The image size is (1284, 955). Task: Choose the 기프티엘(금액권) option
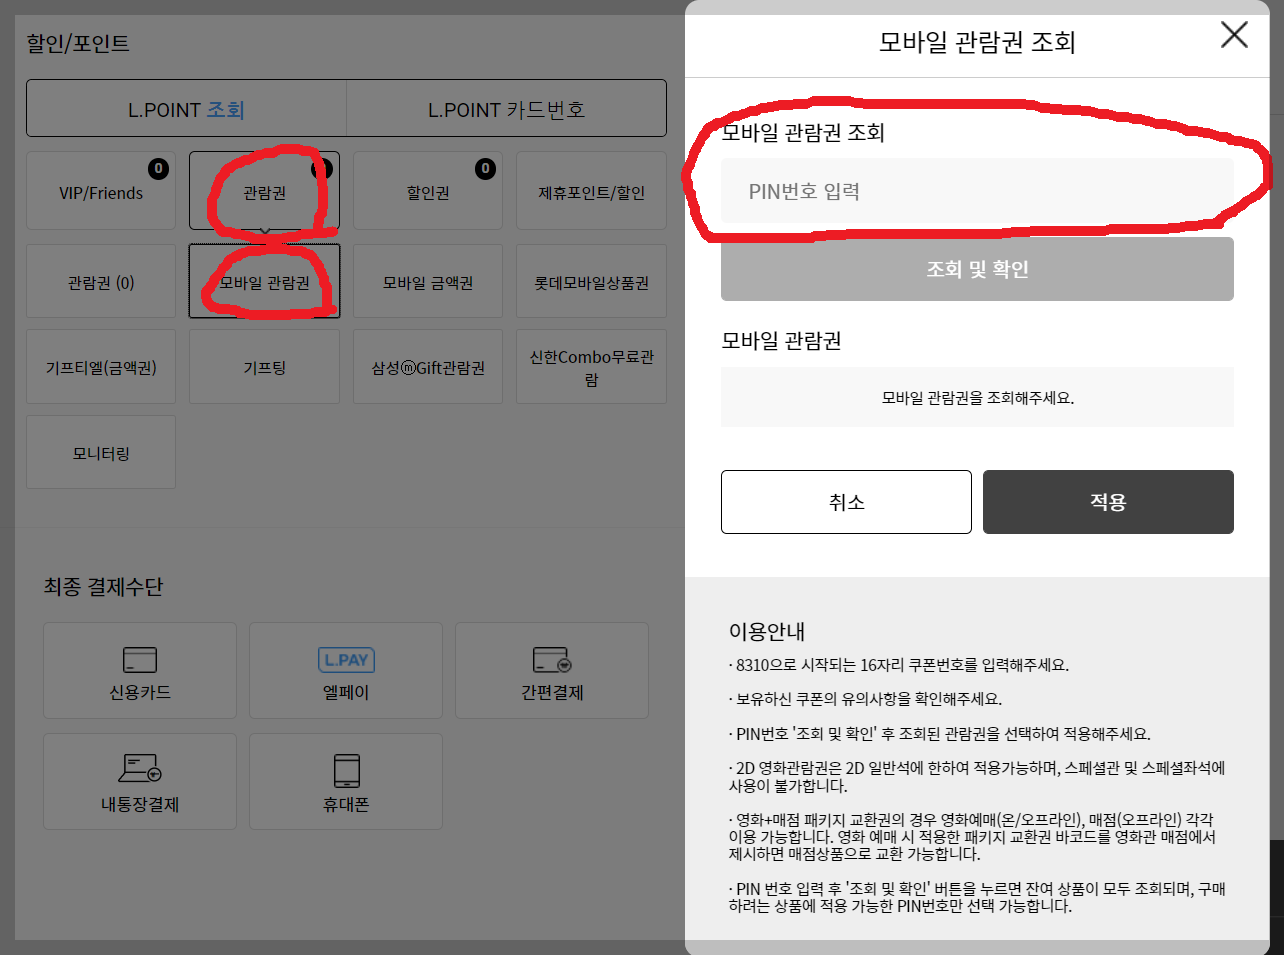[101, 367]
